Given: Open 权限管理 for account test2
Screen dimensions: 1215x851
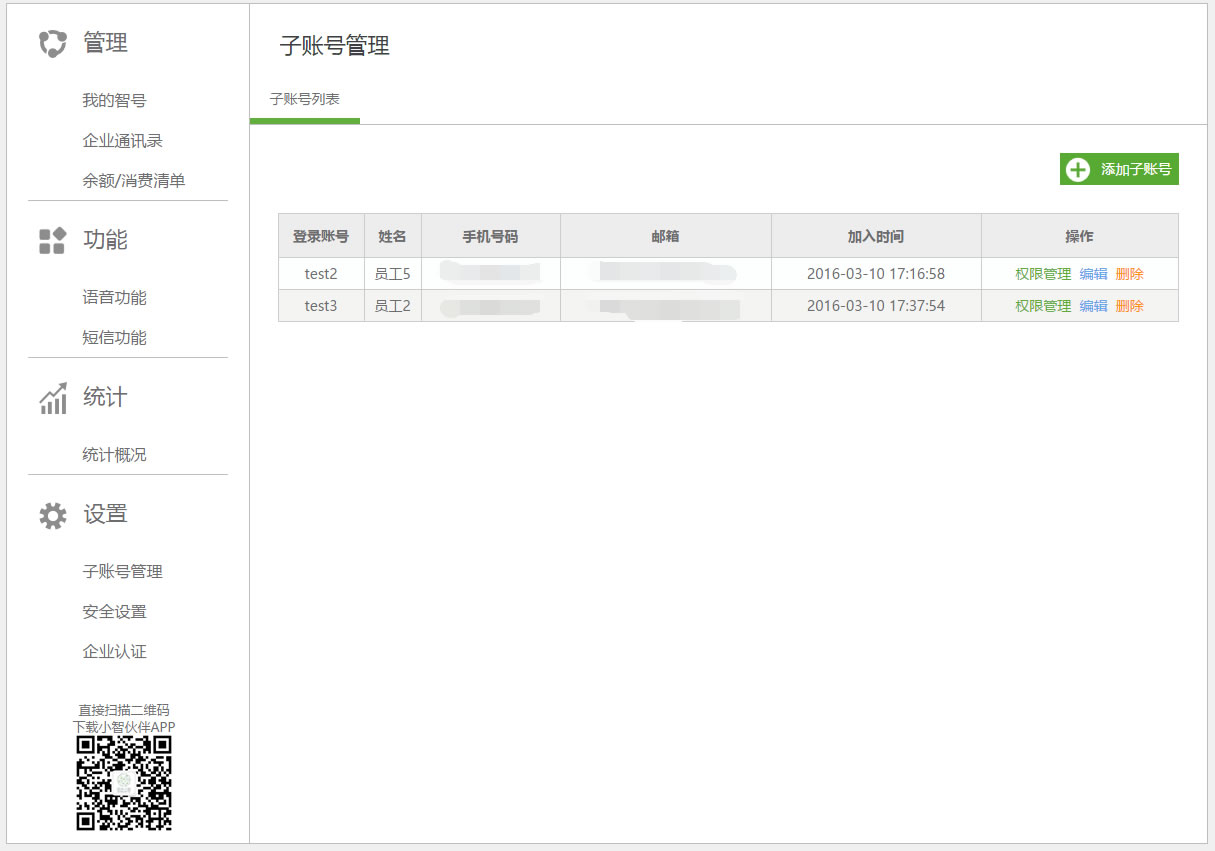Looking at the screenshot, I should [x=1043, y=274].
